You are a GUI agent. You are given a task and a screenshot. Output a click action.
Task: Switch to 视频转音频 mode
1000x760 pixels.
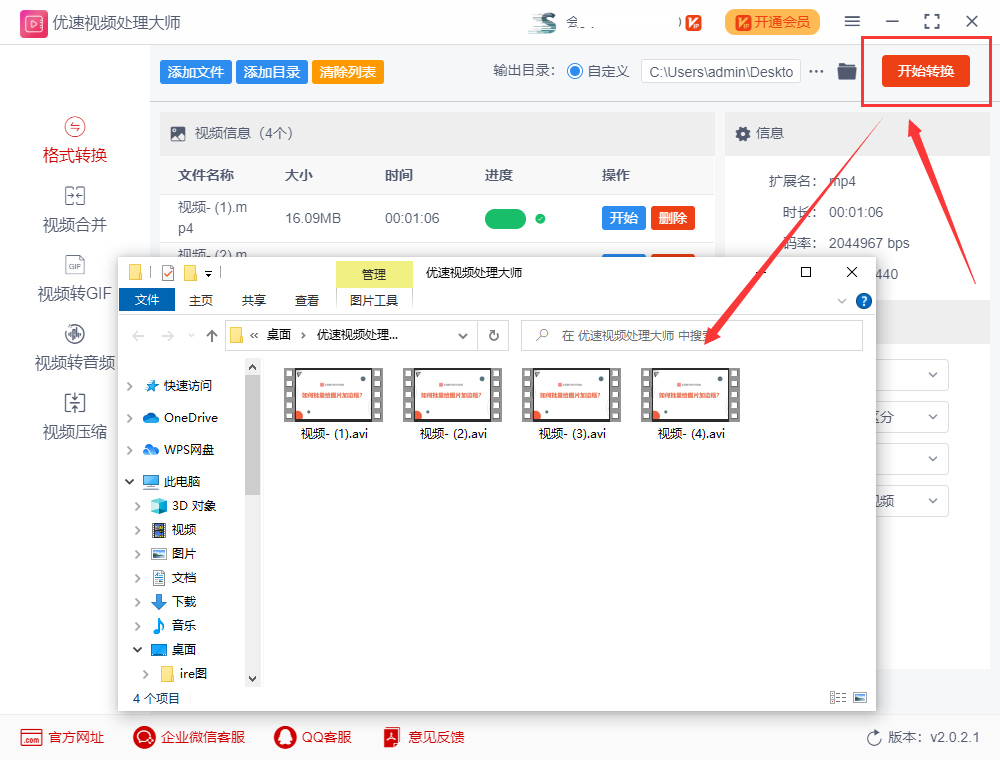[75, 347]
